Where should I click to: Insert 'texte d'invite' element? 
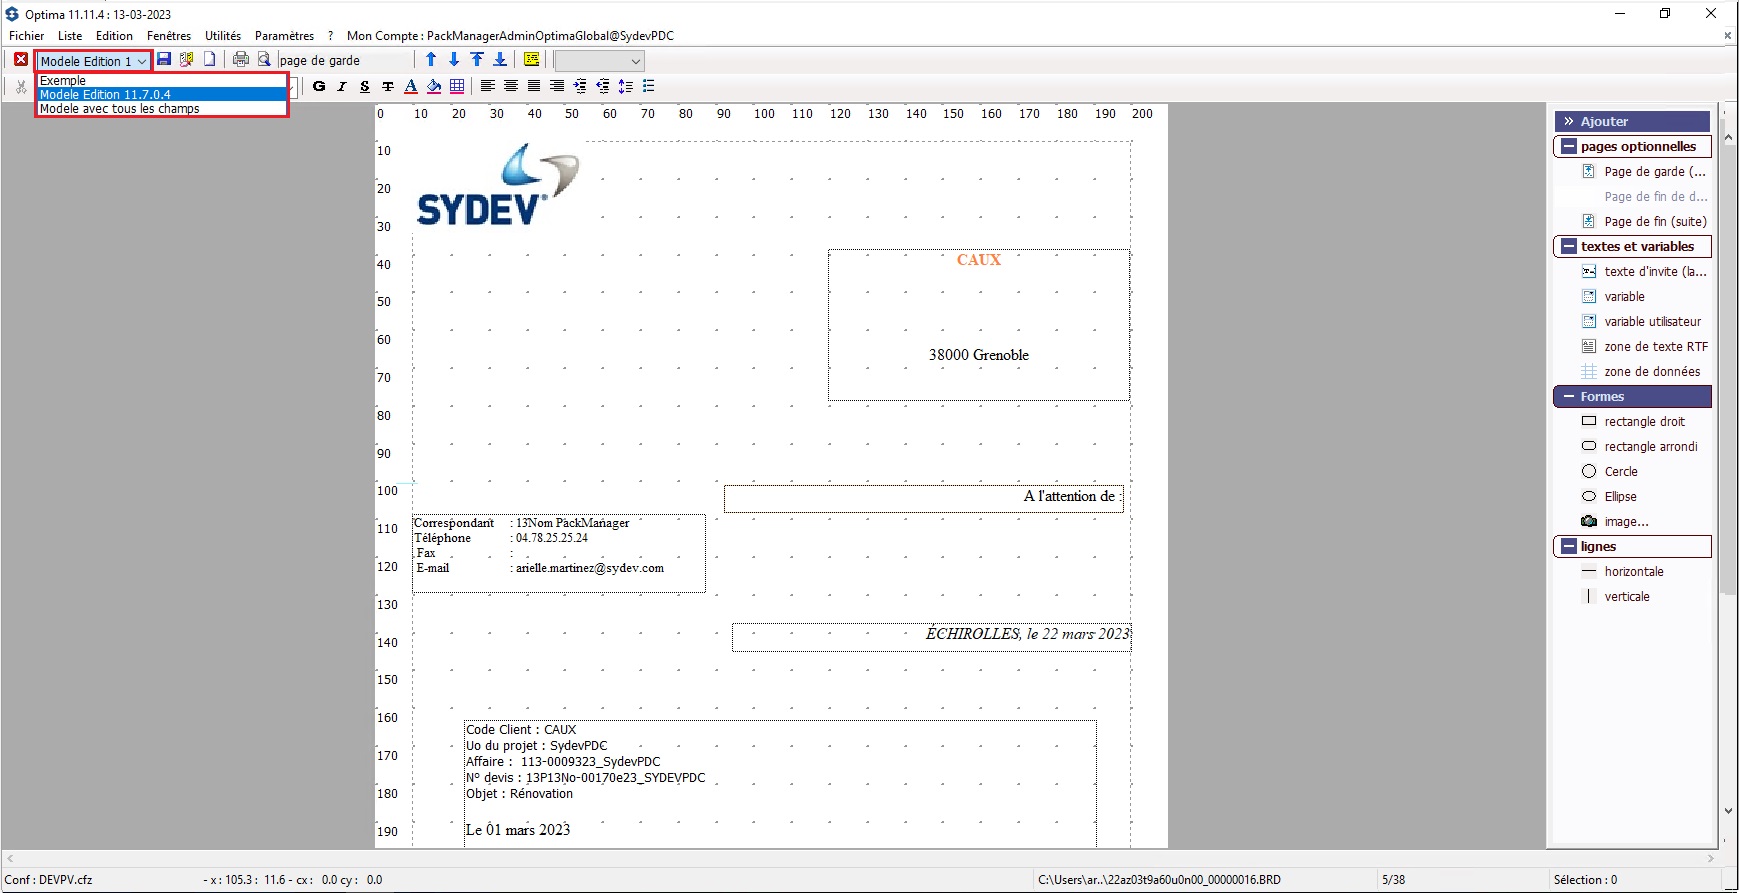point(1644,271)
